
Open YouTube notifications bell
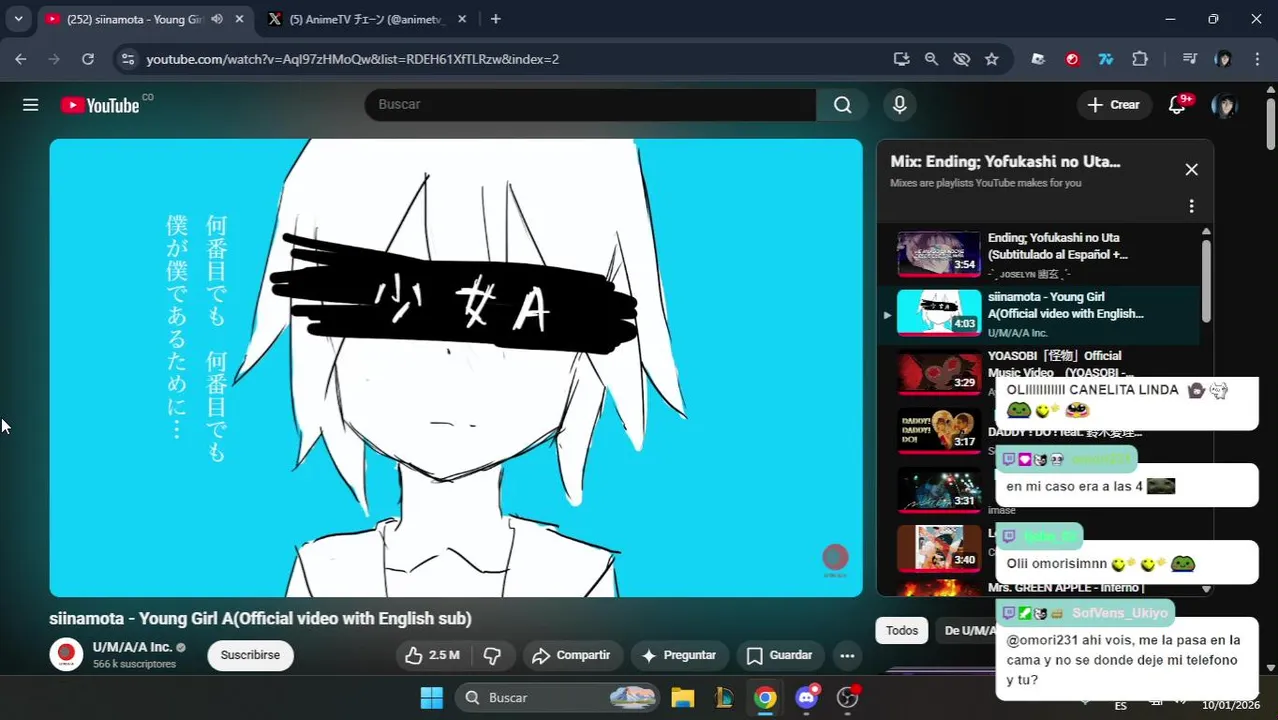point(1178,105)
